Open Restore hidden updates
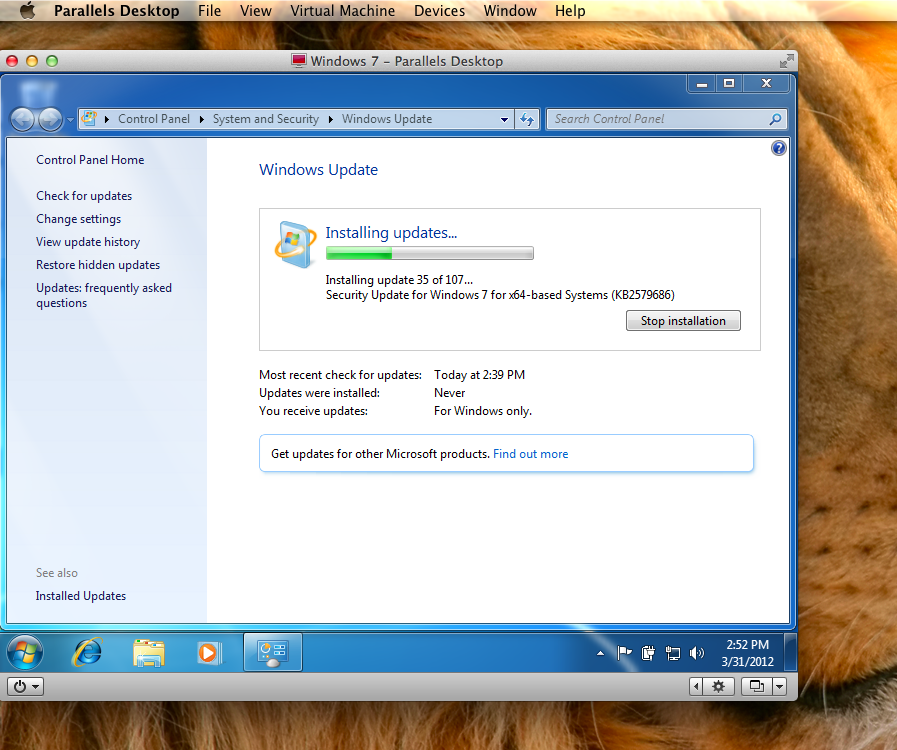The image size is (897, 750). pos(98,265)
